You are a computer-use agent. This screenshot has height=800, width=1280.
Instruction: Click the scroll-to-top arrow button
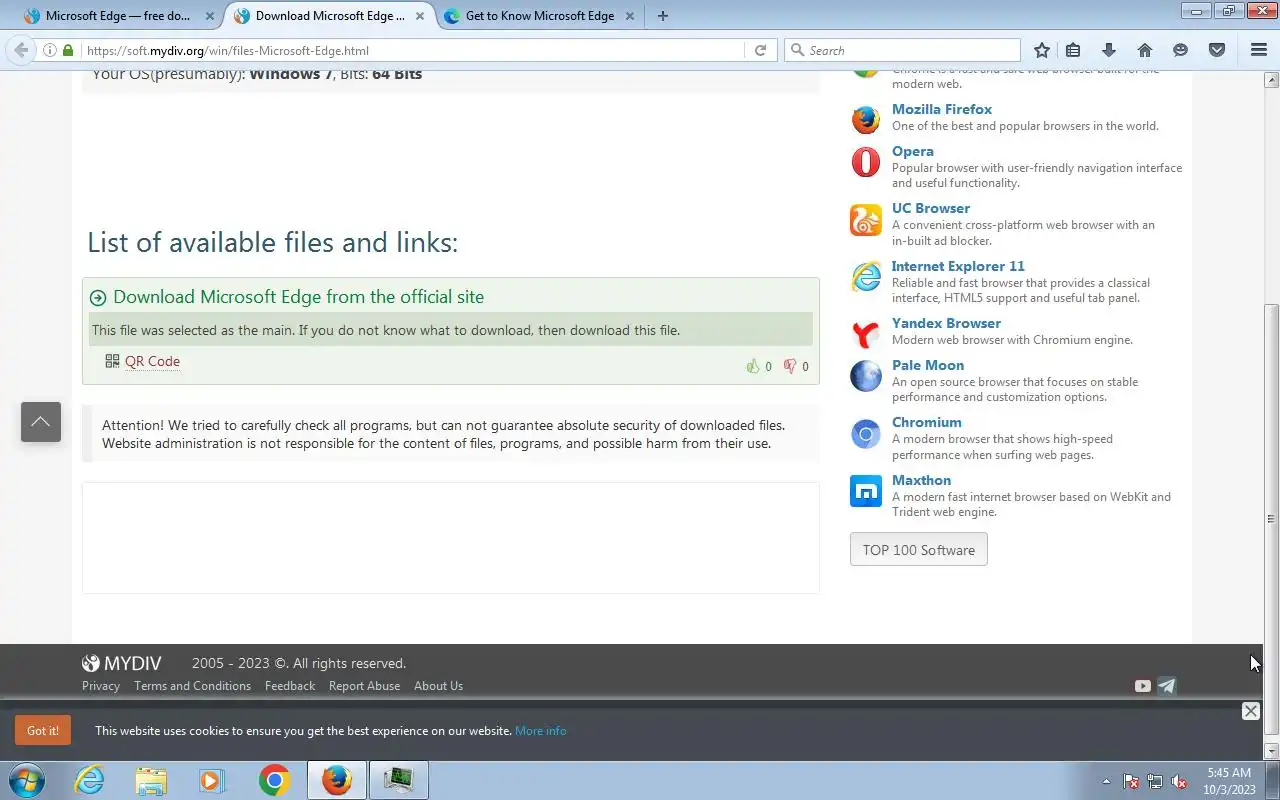(41, 422)
